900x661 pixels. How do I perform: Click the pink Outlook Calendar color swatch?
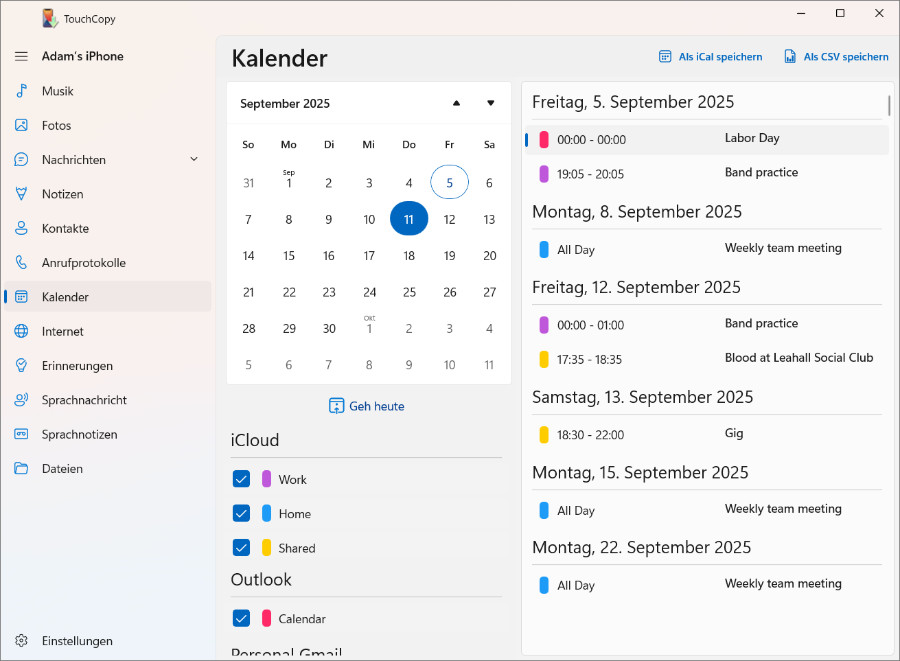(267, 618)
